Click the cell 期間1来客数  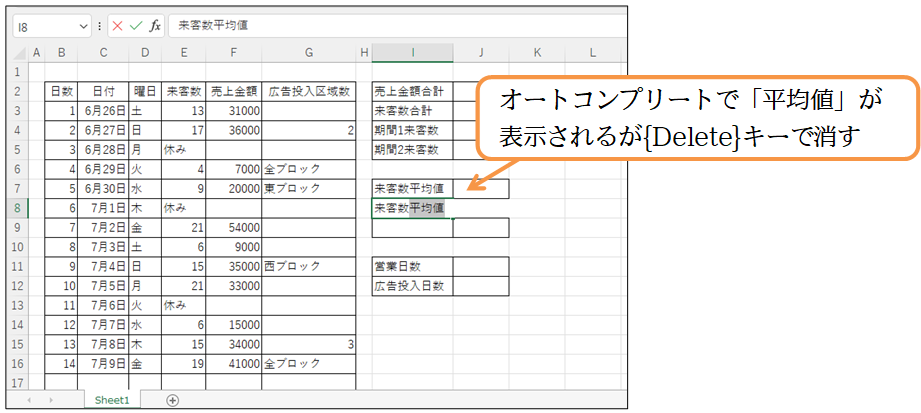tap(413, 130)
